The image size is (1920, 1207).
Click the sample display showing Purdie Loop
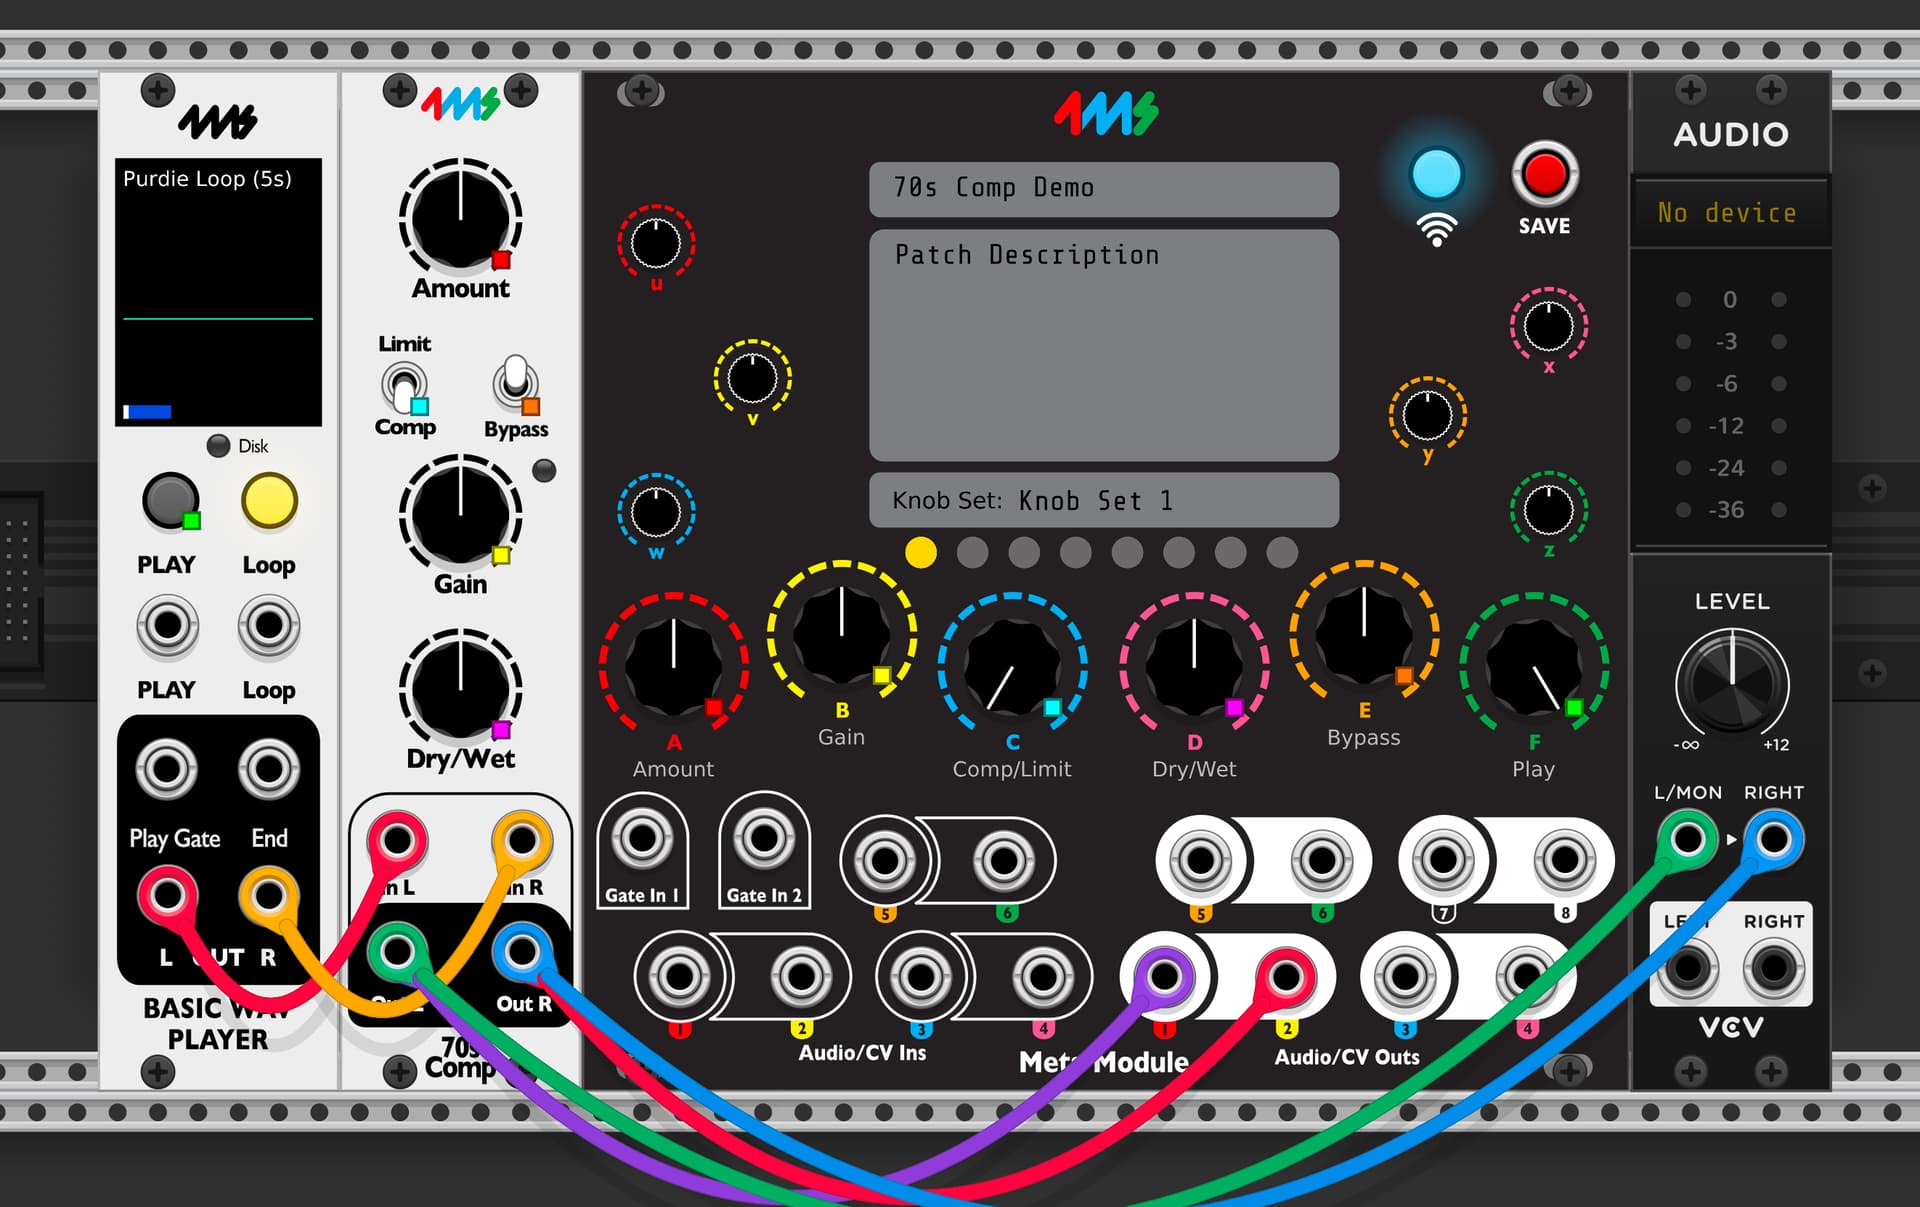coord(218,292)
